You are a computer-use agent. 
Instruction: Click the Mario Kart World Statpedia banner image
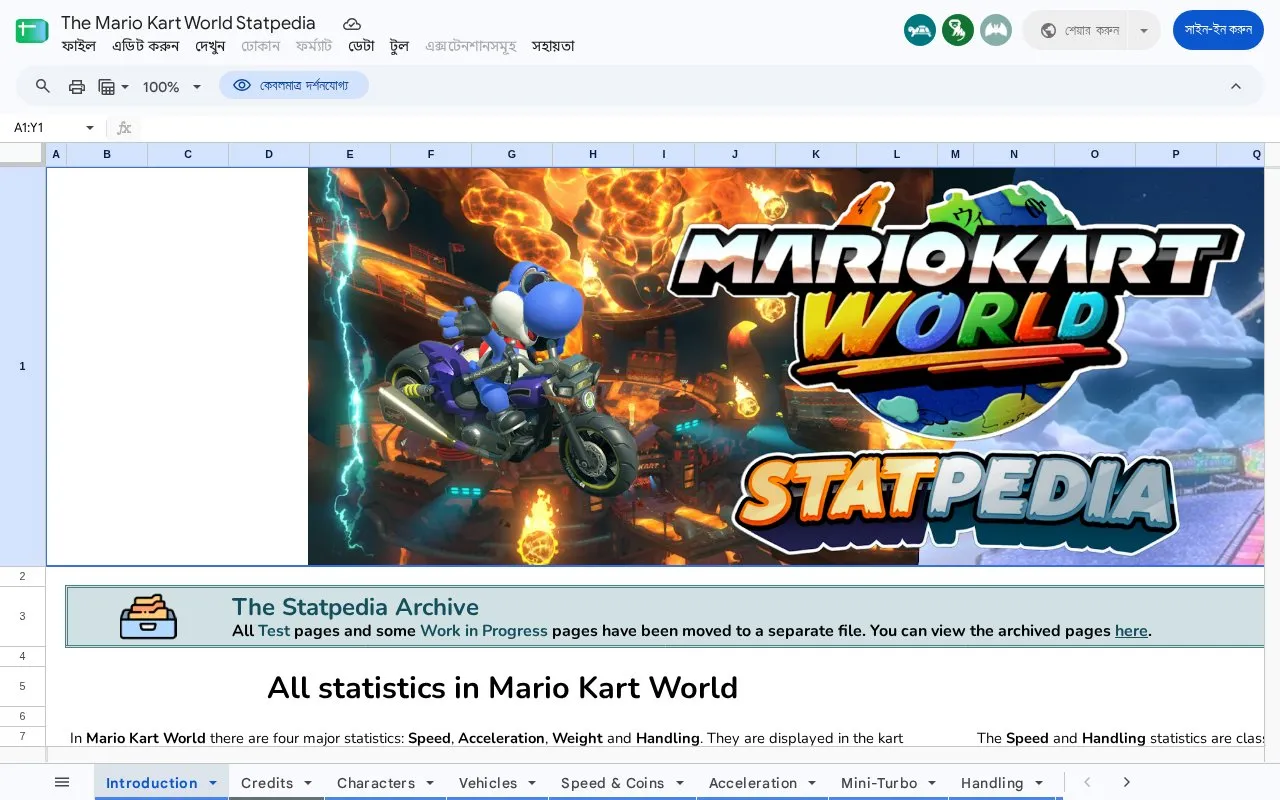[x=786, y=366]
